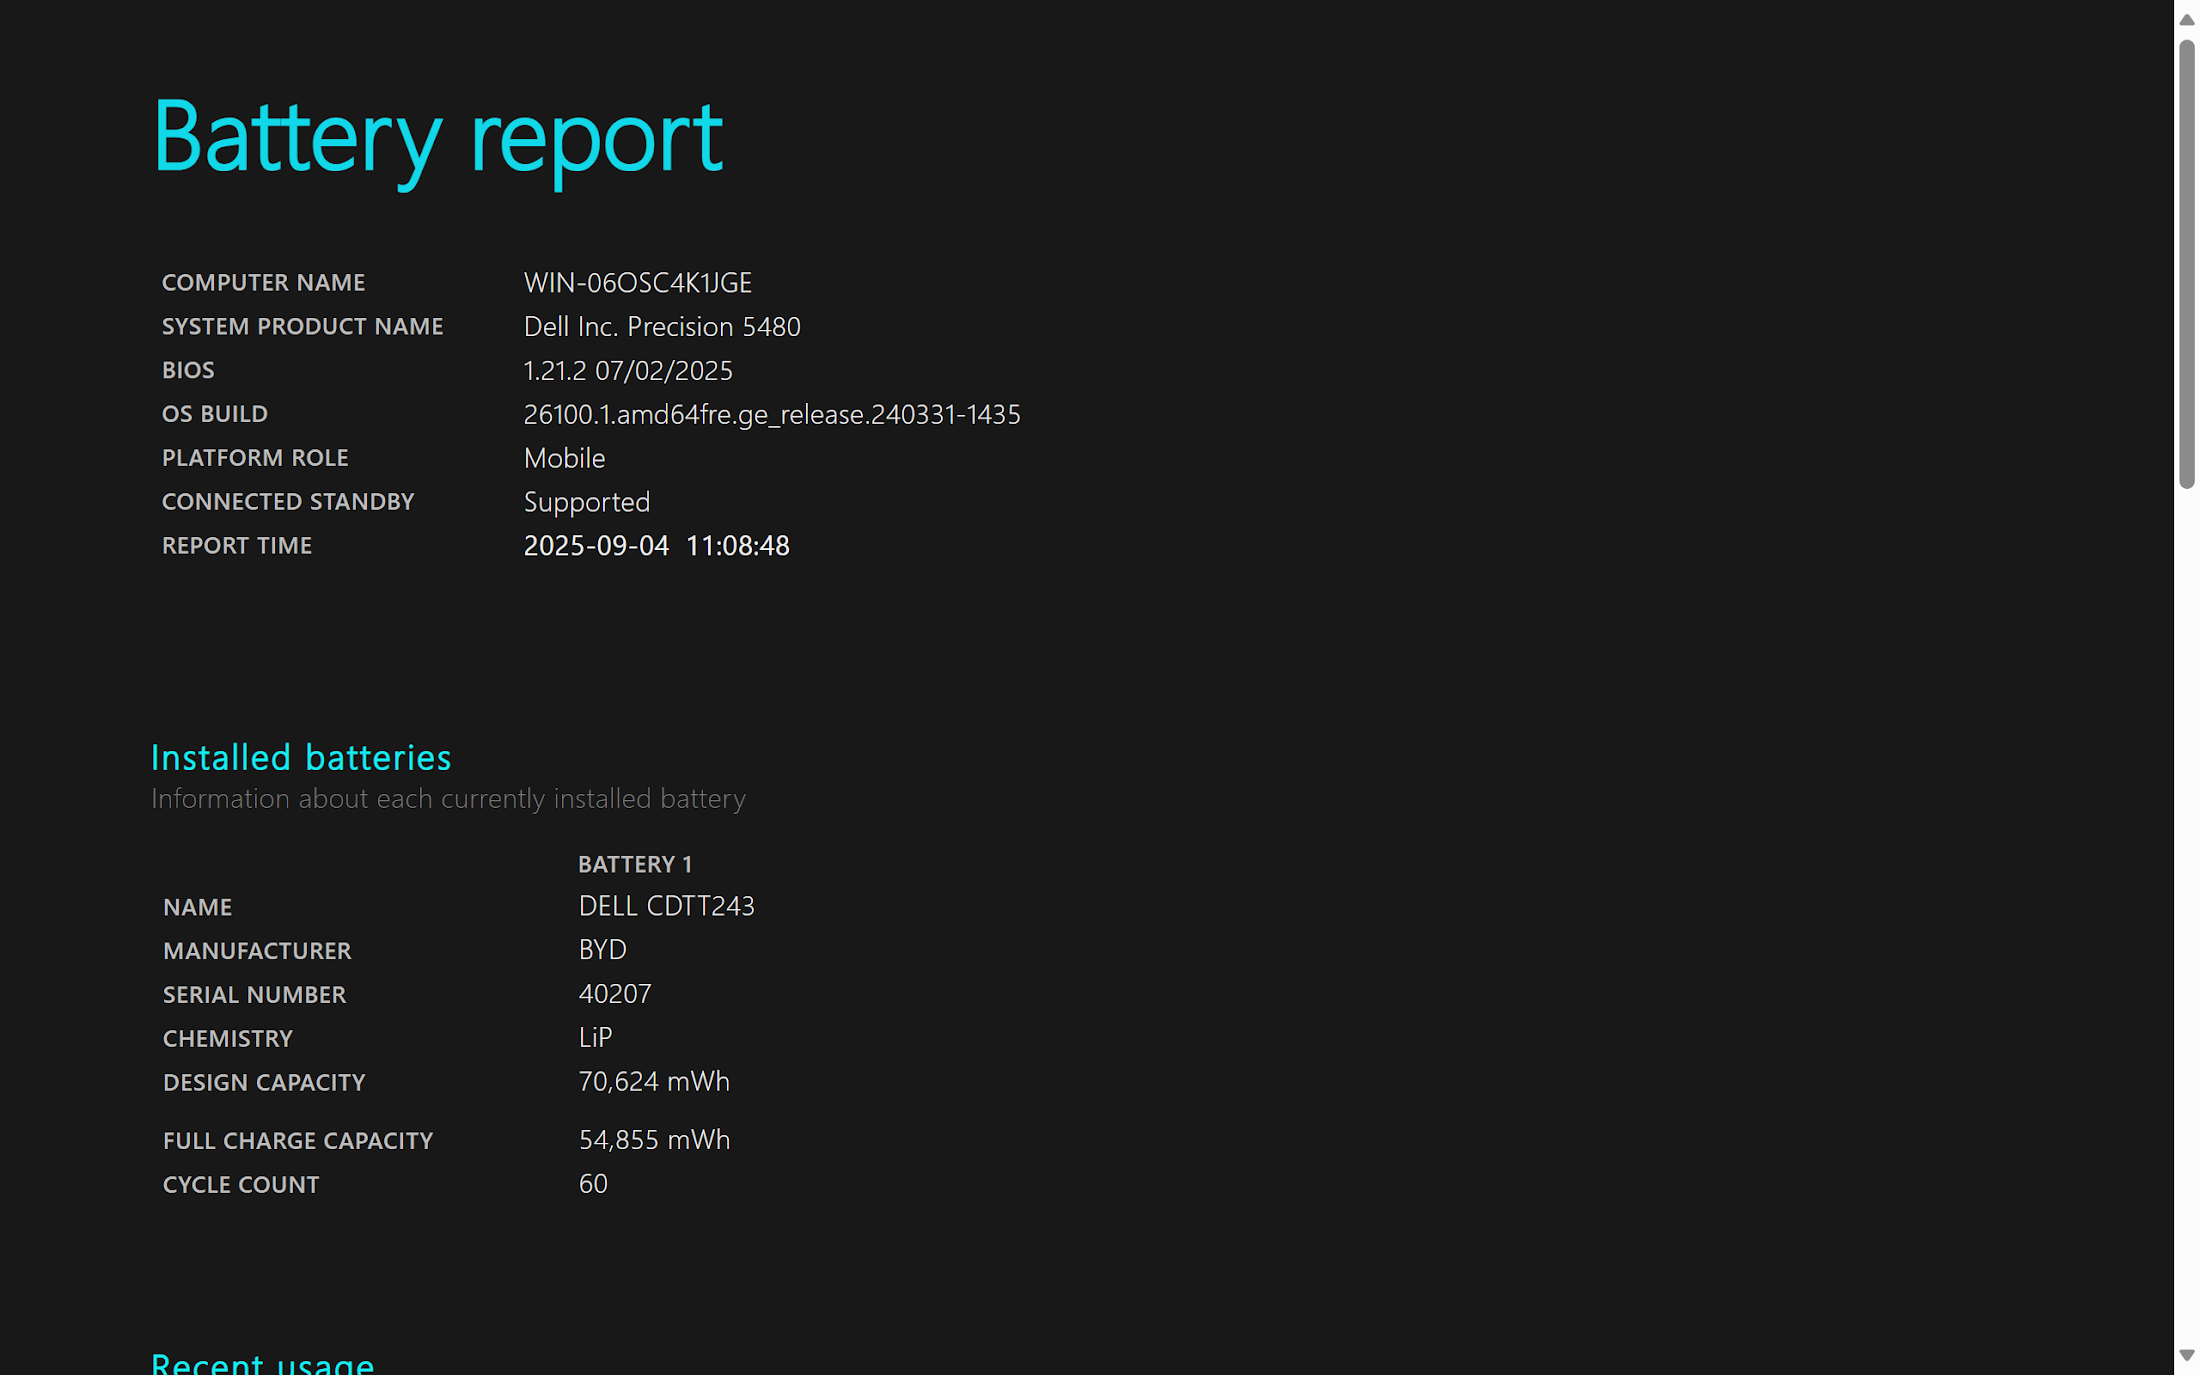Click the NAME row label
The width and height of the screenshot is (2200, 1375).
click(x=197, y=908)
